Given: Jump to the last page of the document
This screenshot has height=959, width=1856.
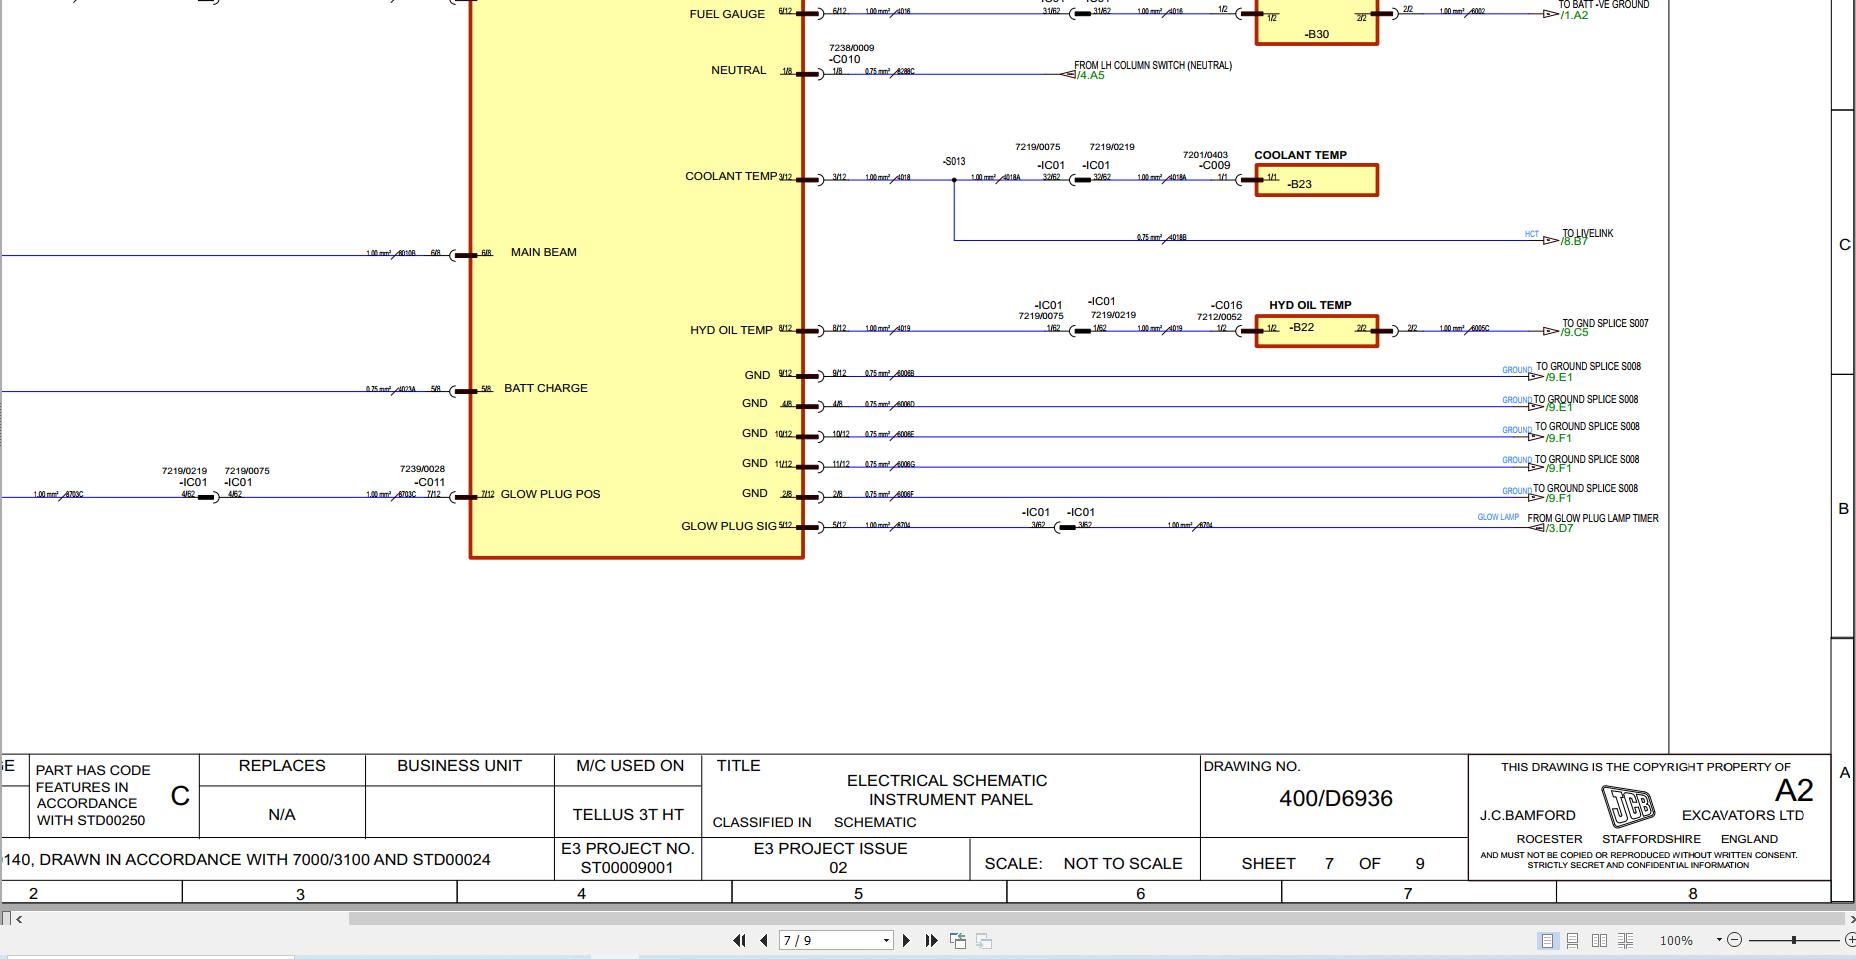Looking at the screenshot, I should coord(932,940).
